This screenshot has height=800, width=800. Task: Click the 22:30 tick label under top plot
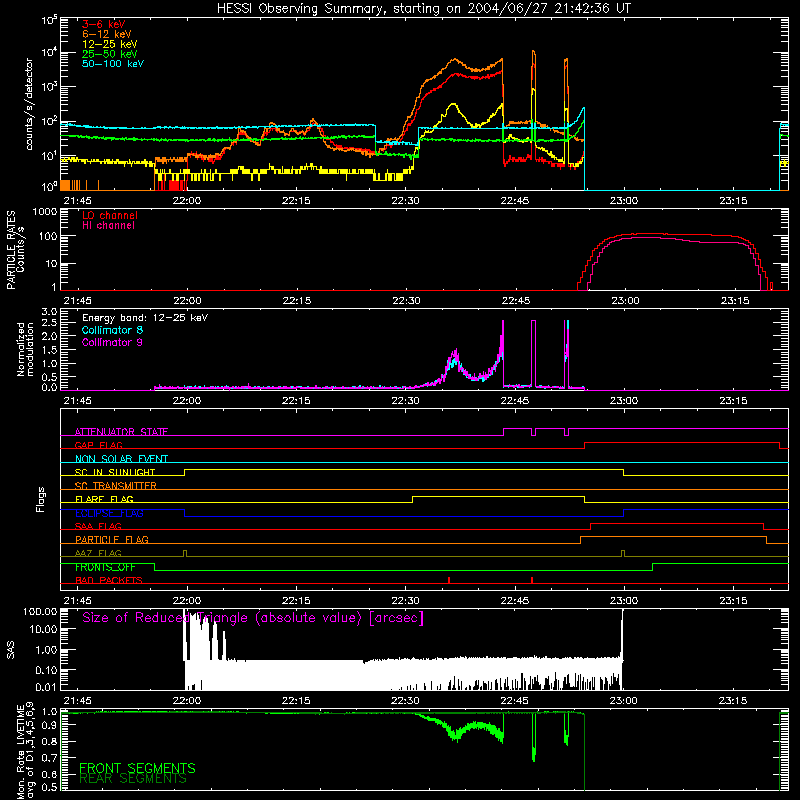pos(405,201)
